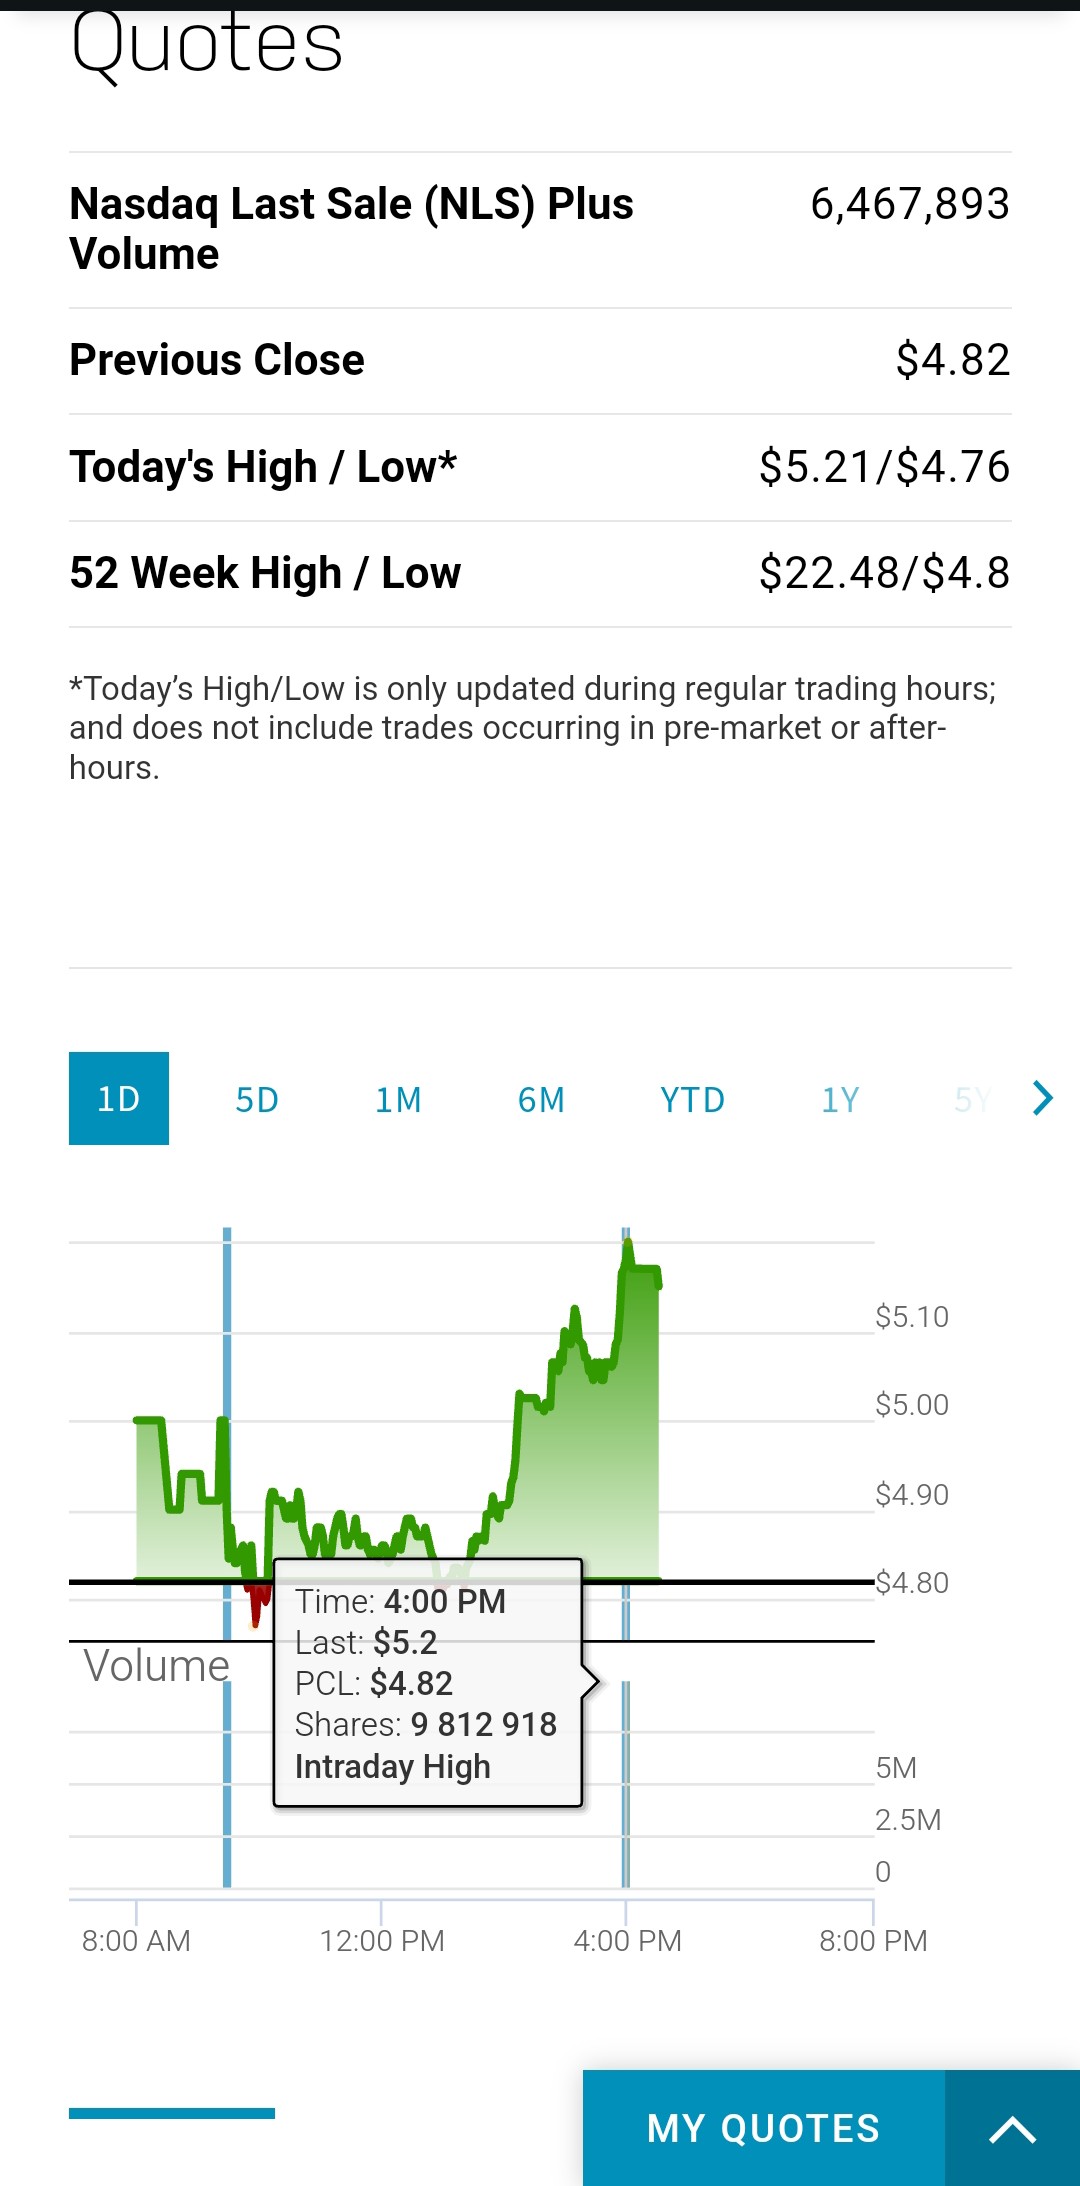Select the 1D chart range tab
The width and height of the screenshot is (1080, 2186).
pos(119,1099)
